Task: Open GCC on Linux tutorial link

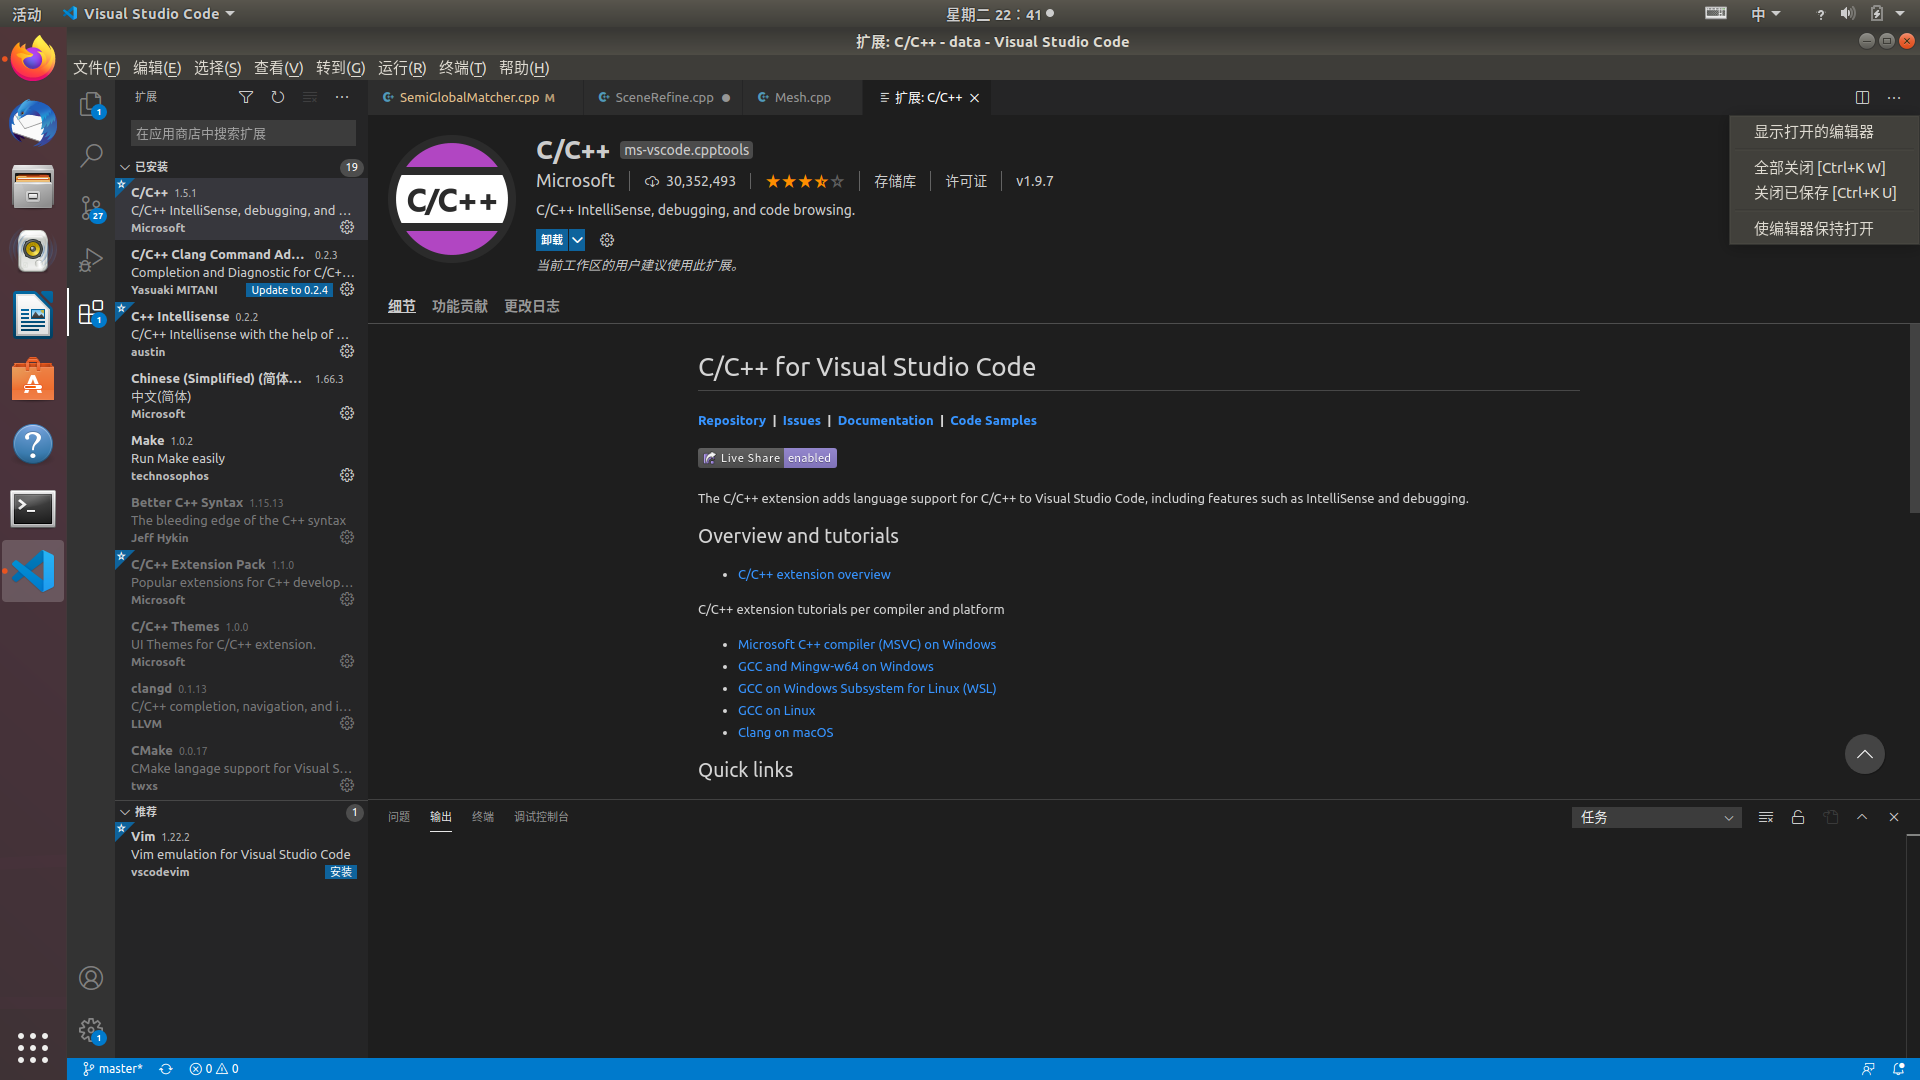Action: (x=776, y=711)
